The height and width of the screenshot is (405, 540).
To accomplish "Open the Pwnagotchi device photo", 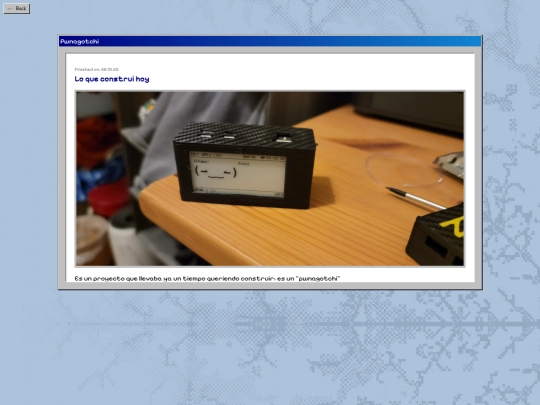I will point(270,179).
